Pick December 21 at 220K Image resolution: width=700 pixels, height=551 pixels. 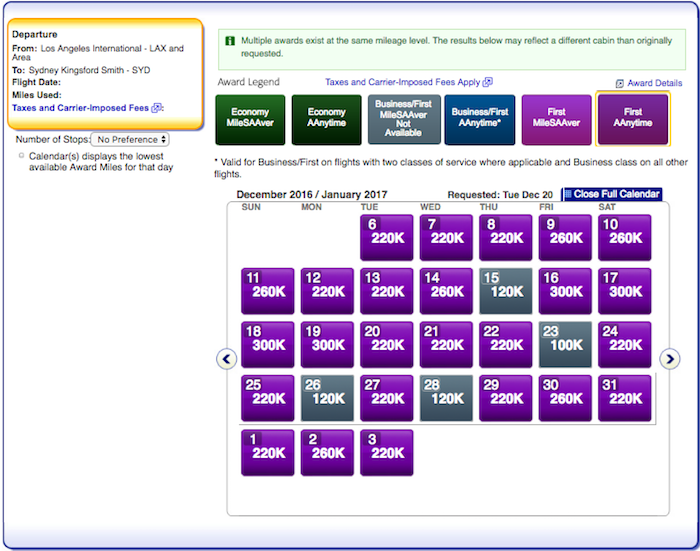[x=446, y=345]
